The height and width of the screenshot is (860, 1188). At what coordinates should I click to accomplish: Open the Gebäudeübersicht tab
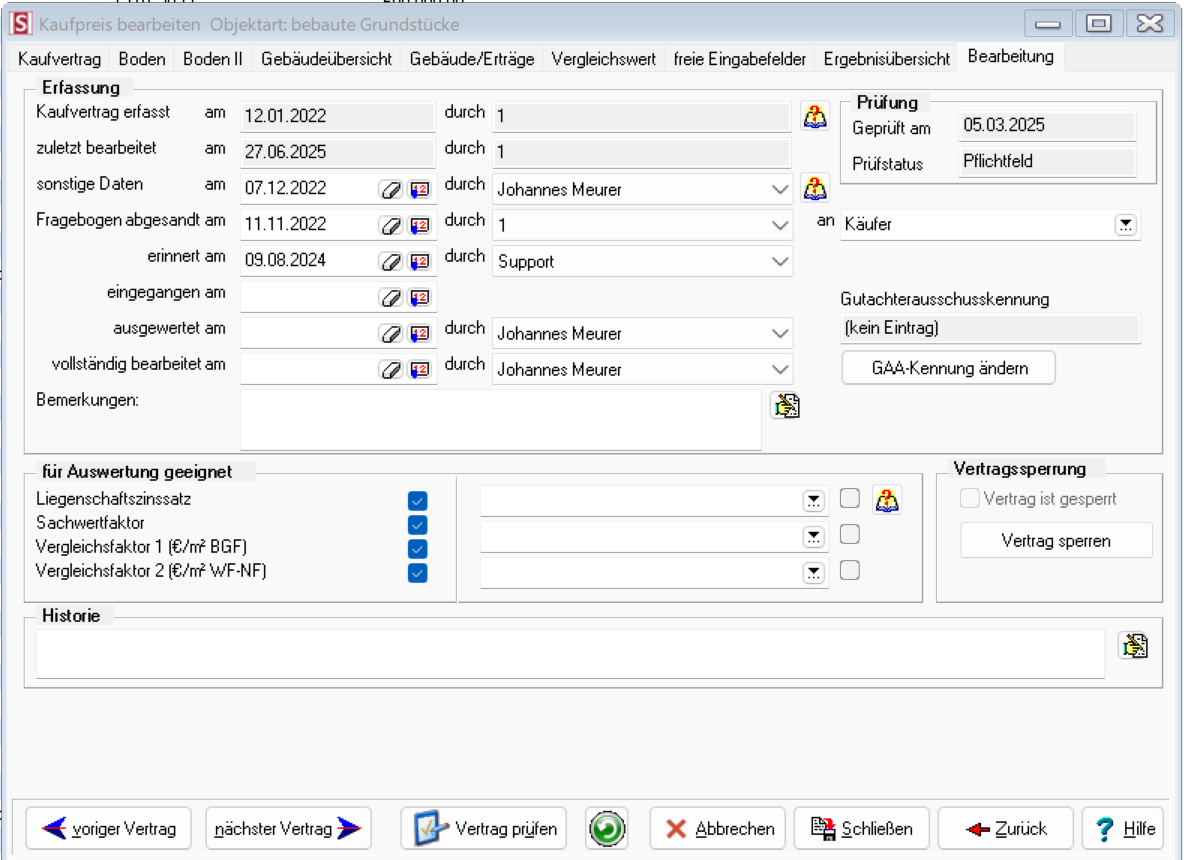[327, 59]
